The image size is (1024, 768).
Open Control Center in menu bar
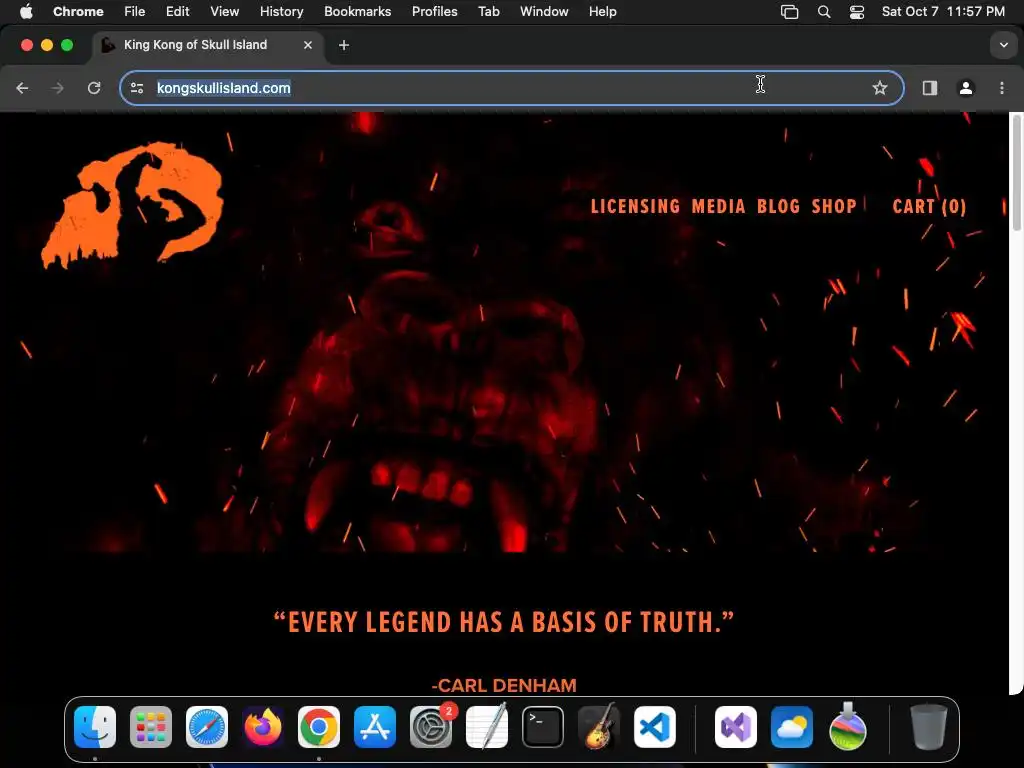(857, 12)
